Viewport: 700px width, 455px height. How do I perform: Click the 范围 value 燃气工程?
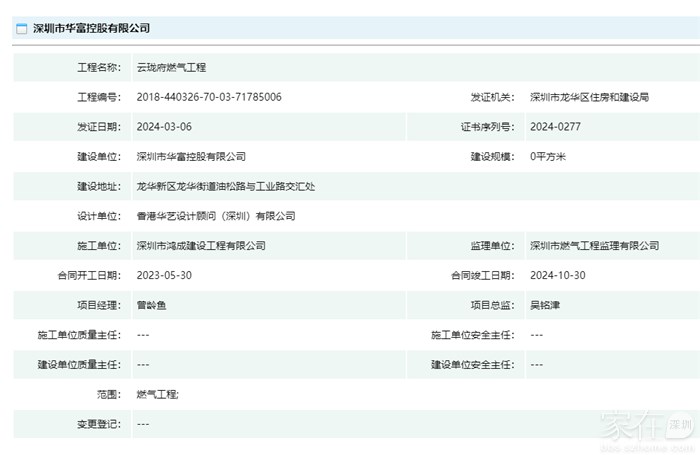[157, 394]
